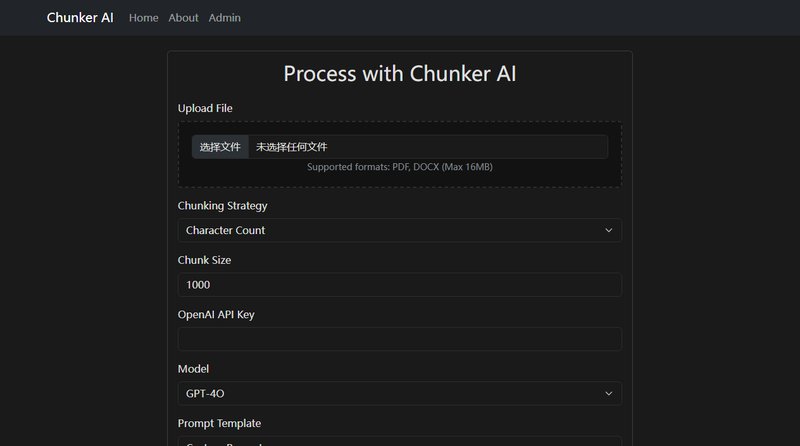Click the OpenAI API Key label

pos(216,314)
